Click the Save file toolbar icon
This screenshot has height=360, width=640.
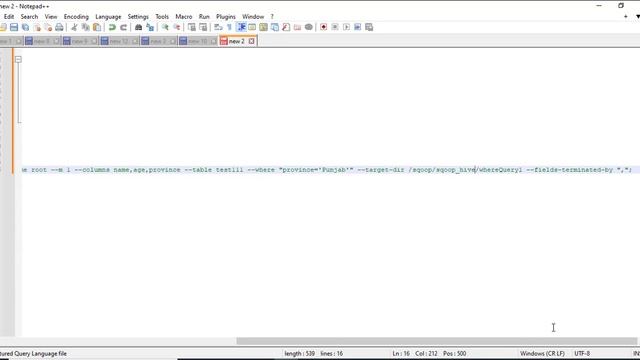[14, 27]
